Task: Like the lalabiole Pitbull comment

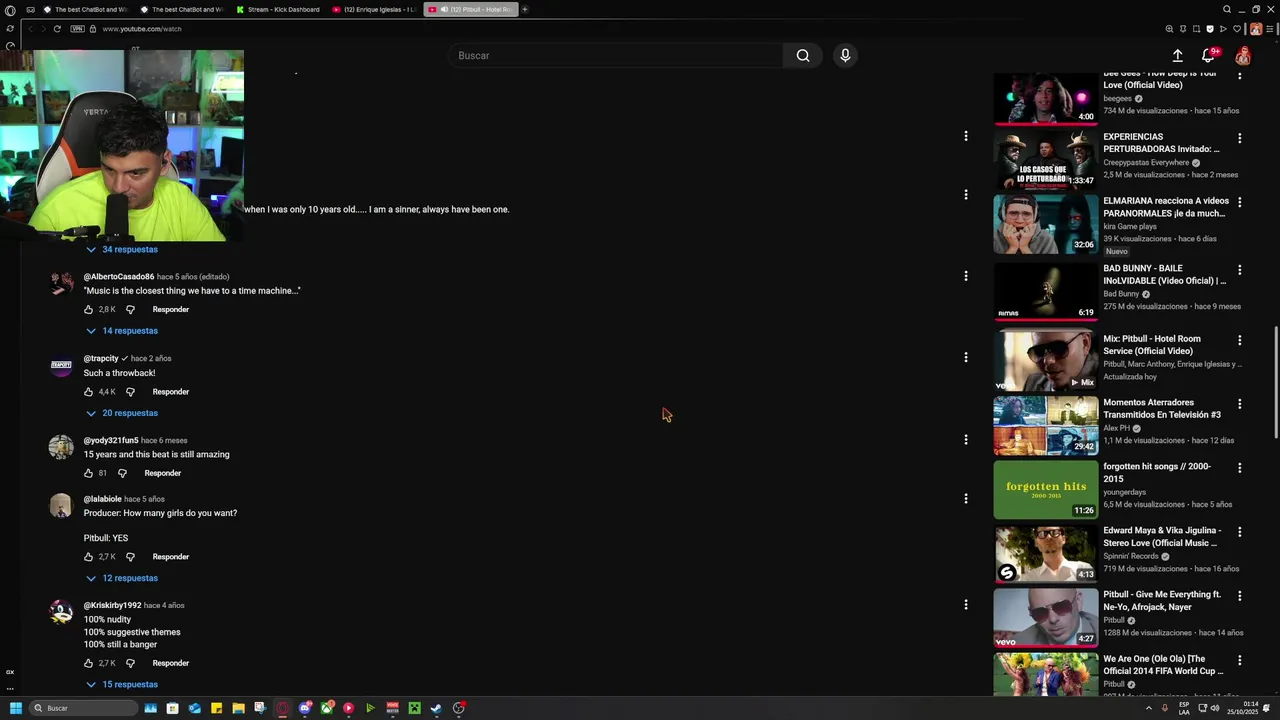Action: 89,557
